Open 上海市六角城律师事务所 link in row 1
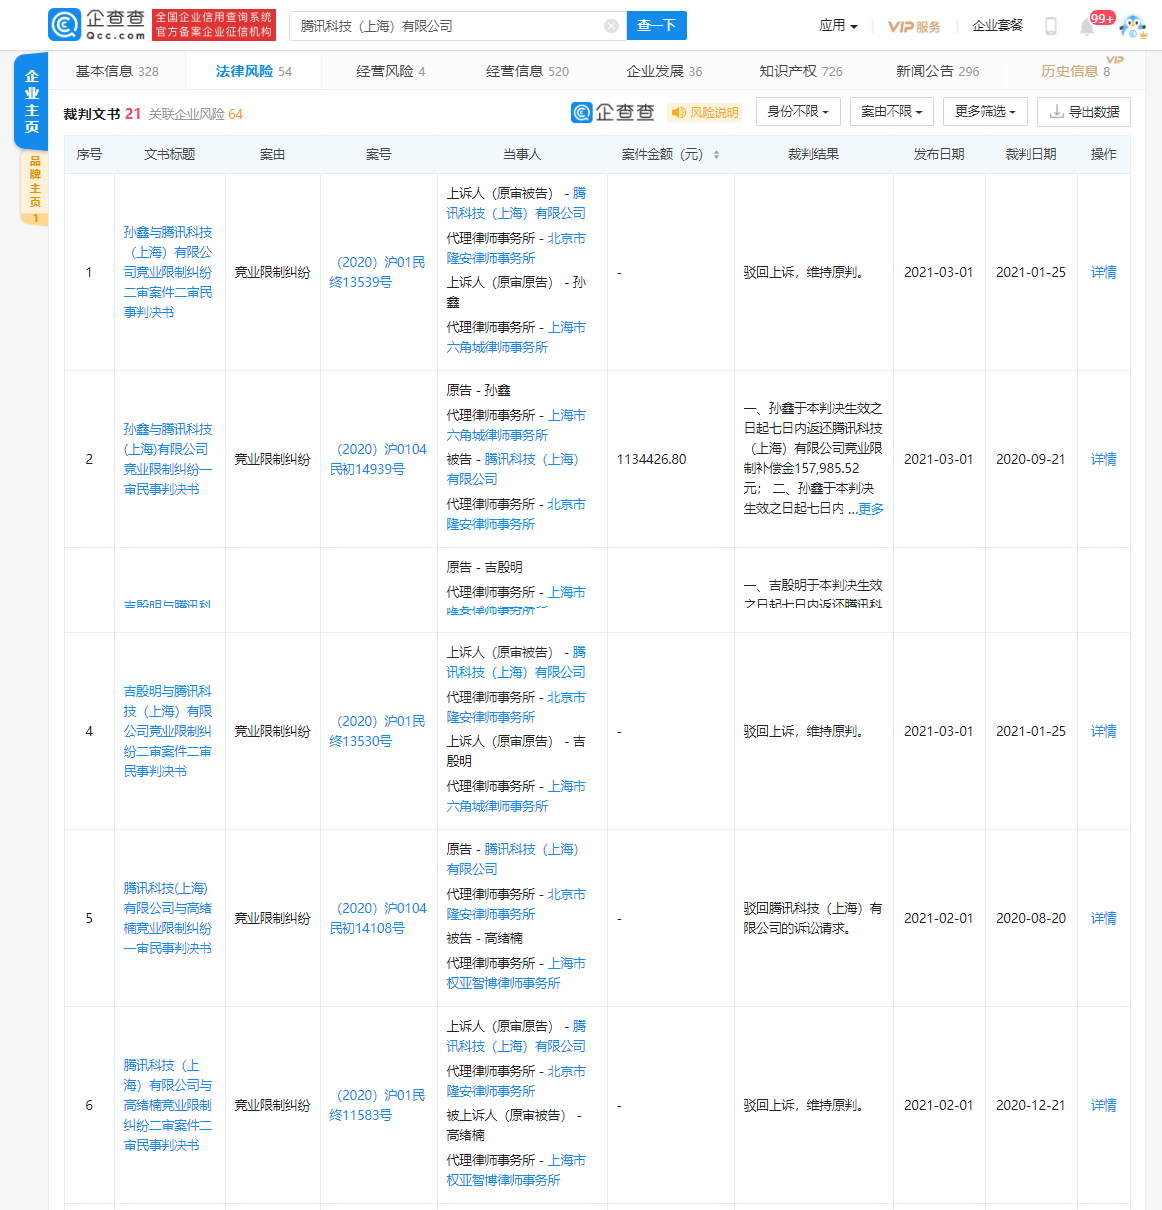Viewport: 1162px width, 1210px height. (516, 337)
